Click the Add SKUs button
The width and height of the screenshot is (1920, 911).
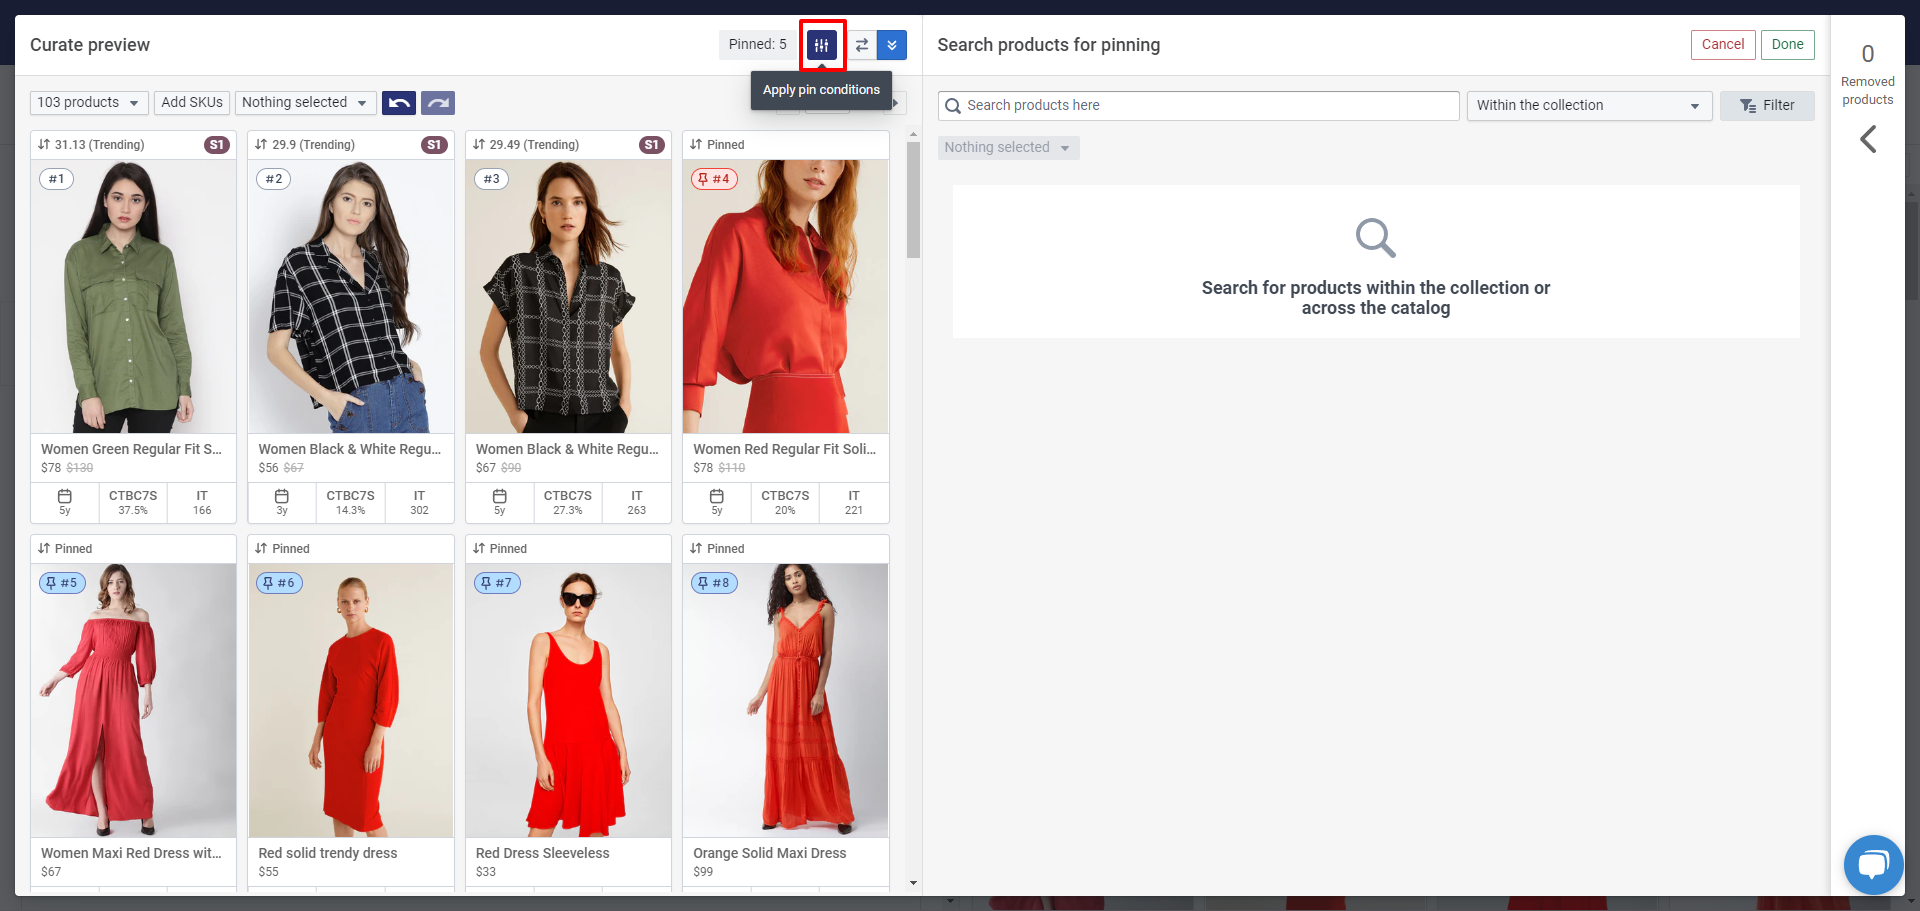tap(192, 103)
